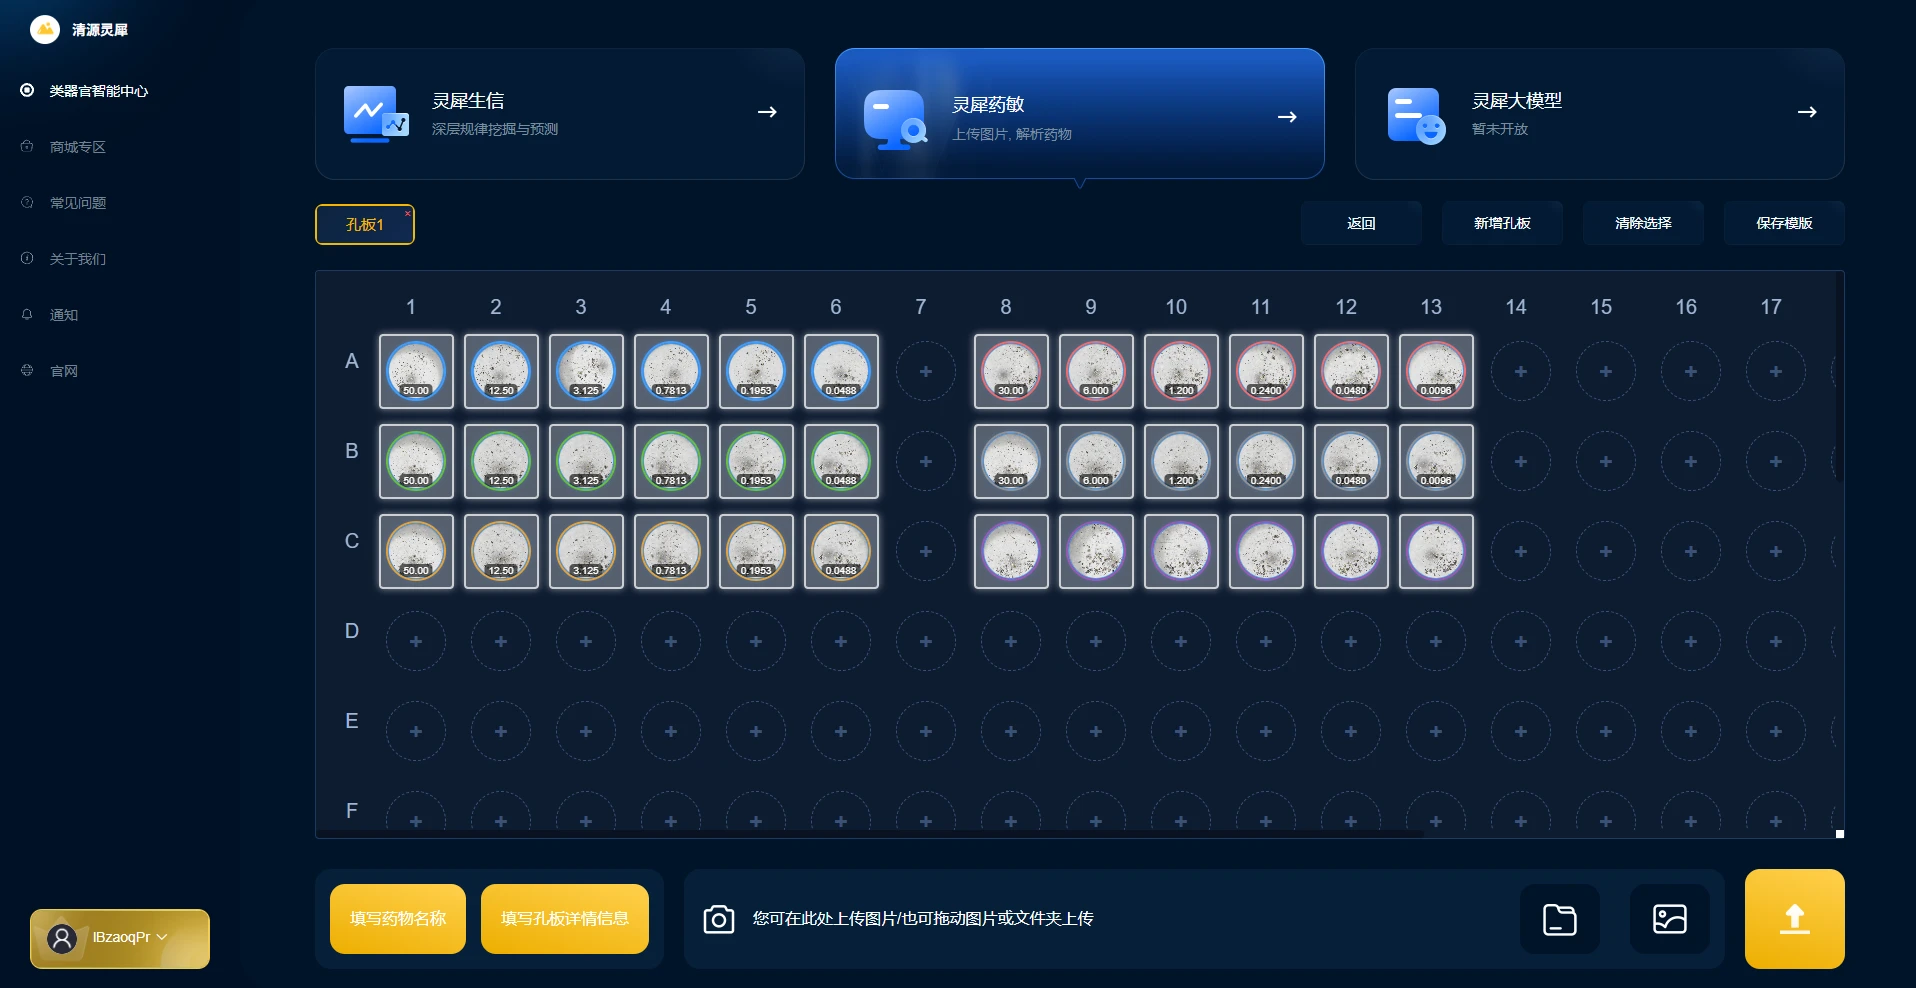Viewport: 1916px width, 988px height.
Task: Select well A1 with 50.00 concentration
Action: tap(416, 371)
